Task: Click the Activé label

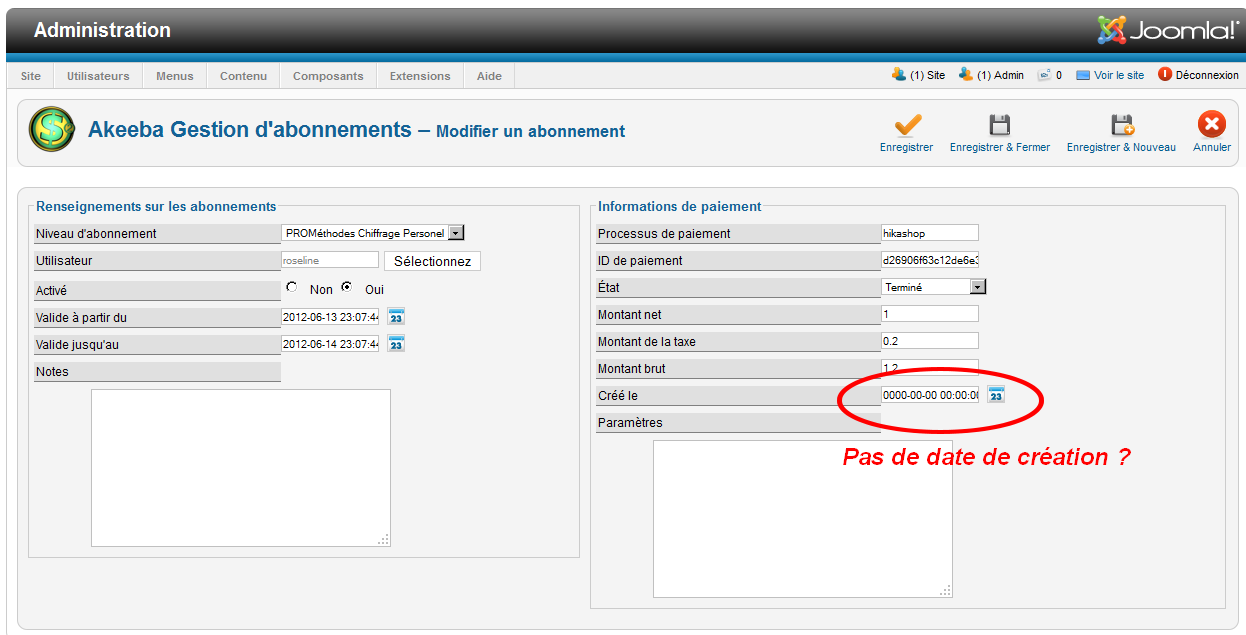Action: (x=52, y=290)
